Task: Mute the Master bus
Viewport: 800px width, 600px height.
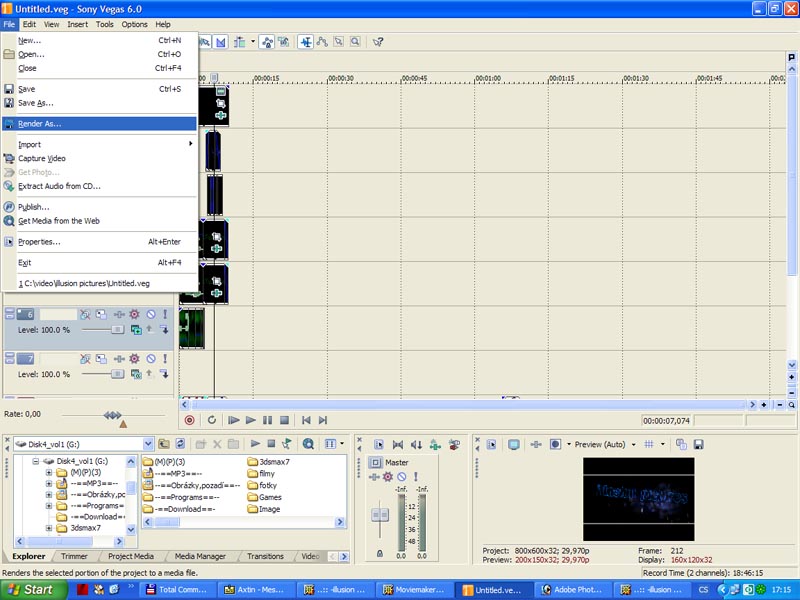Action: 402,477
